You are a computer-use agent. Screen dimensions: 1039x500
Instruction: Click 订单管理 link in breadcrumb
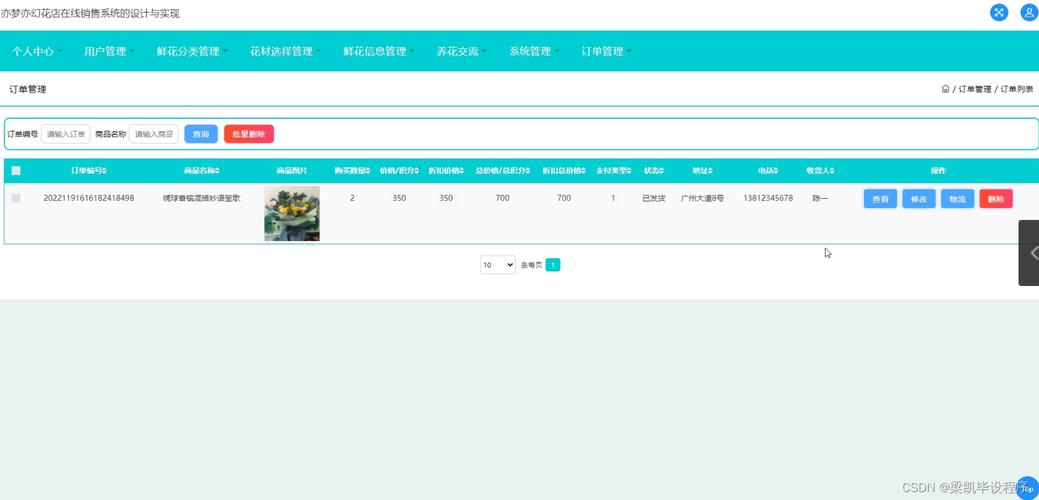(x=975, y=89)
